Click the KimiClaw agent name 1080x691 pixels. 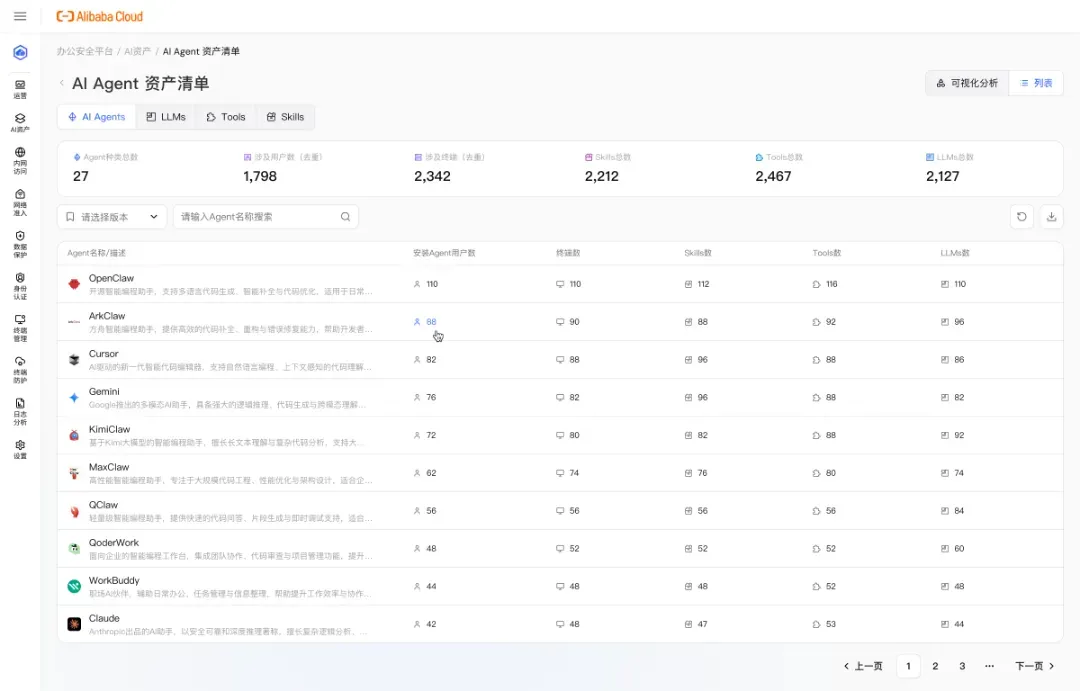coord(110,429)
